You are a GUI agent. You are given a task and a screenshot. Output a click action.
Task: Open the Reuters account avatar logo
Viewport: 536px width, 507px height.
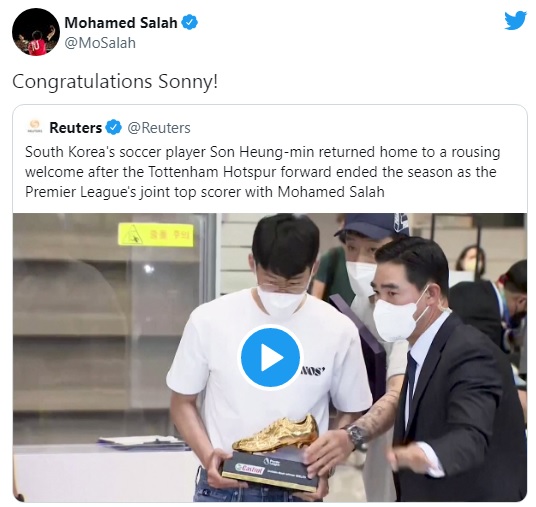click(x=35, y=127)
